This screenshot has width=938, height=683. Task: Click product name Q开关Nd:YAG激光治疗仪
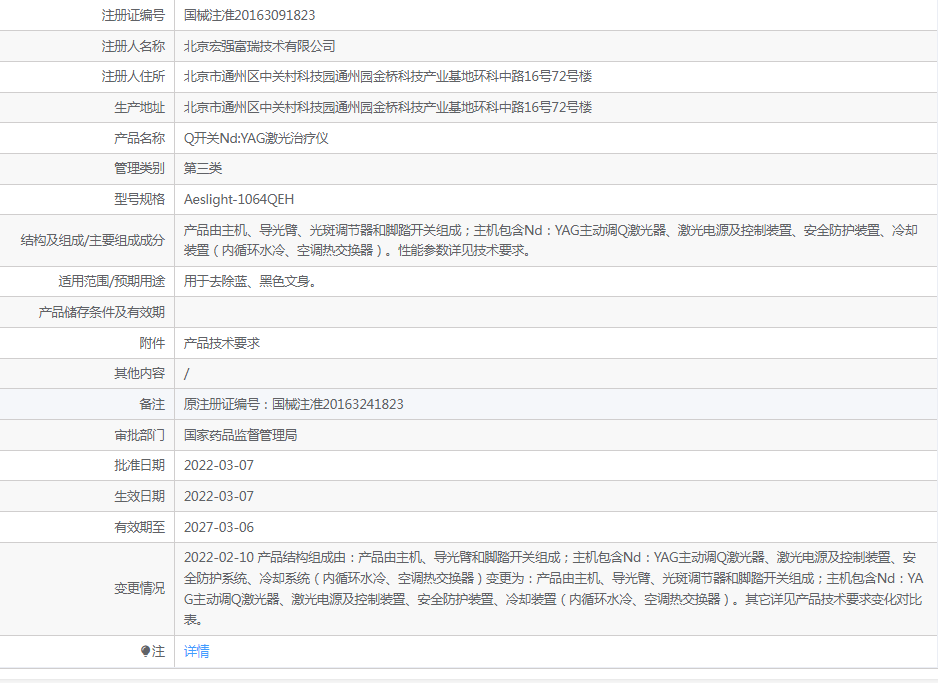[x=256, y=138]
